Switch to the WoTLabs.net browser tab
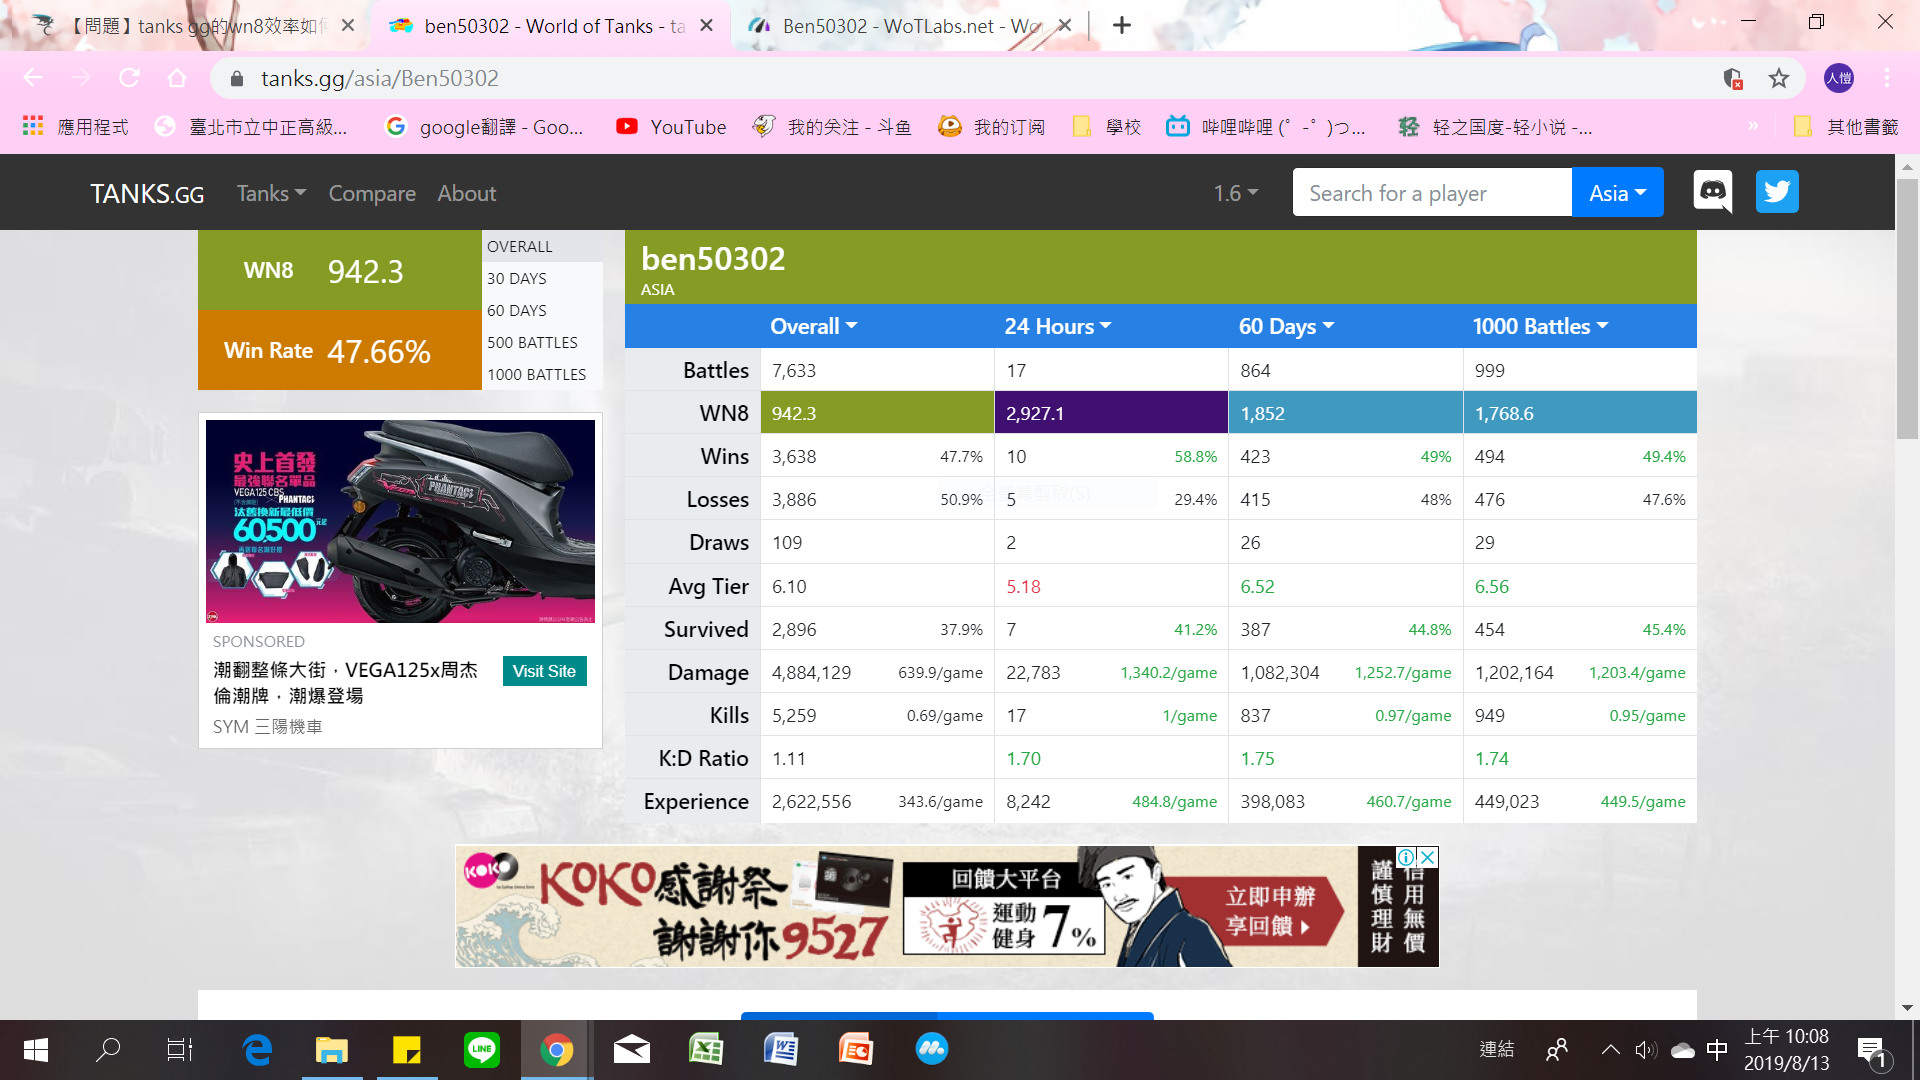 coord(908,26)
